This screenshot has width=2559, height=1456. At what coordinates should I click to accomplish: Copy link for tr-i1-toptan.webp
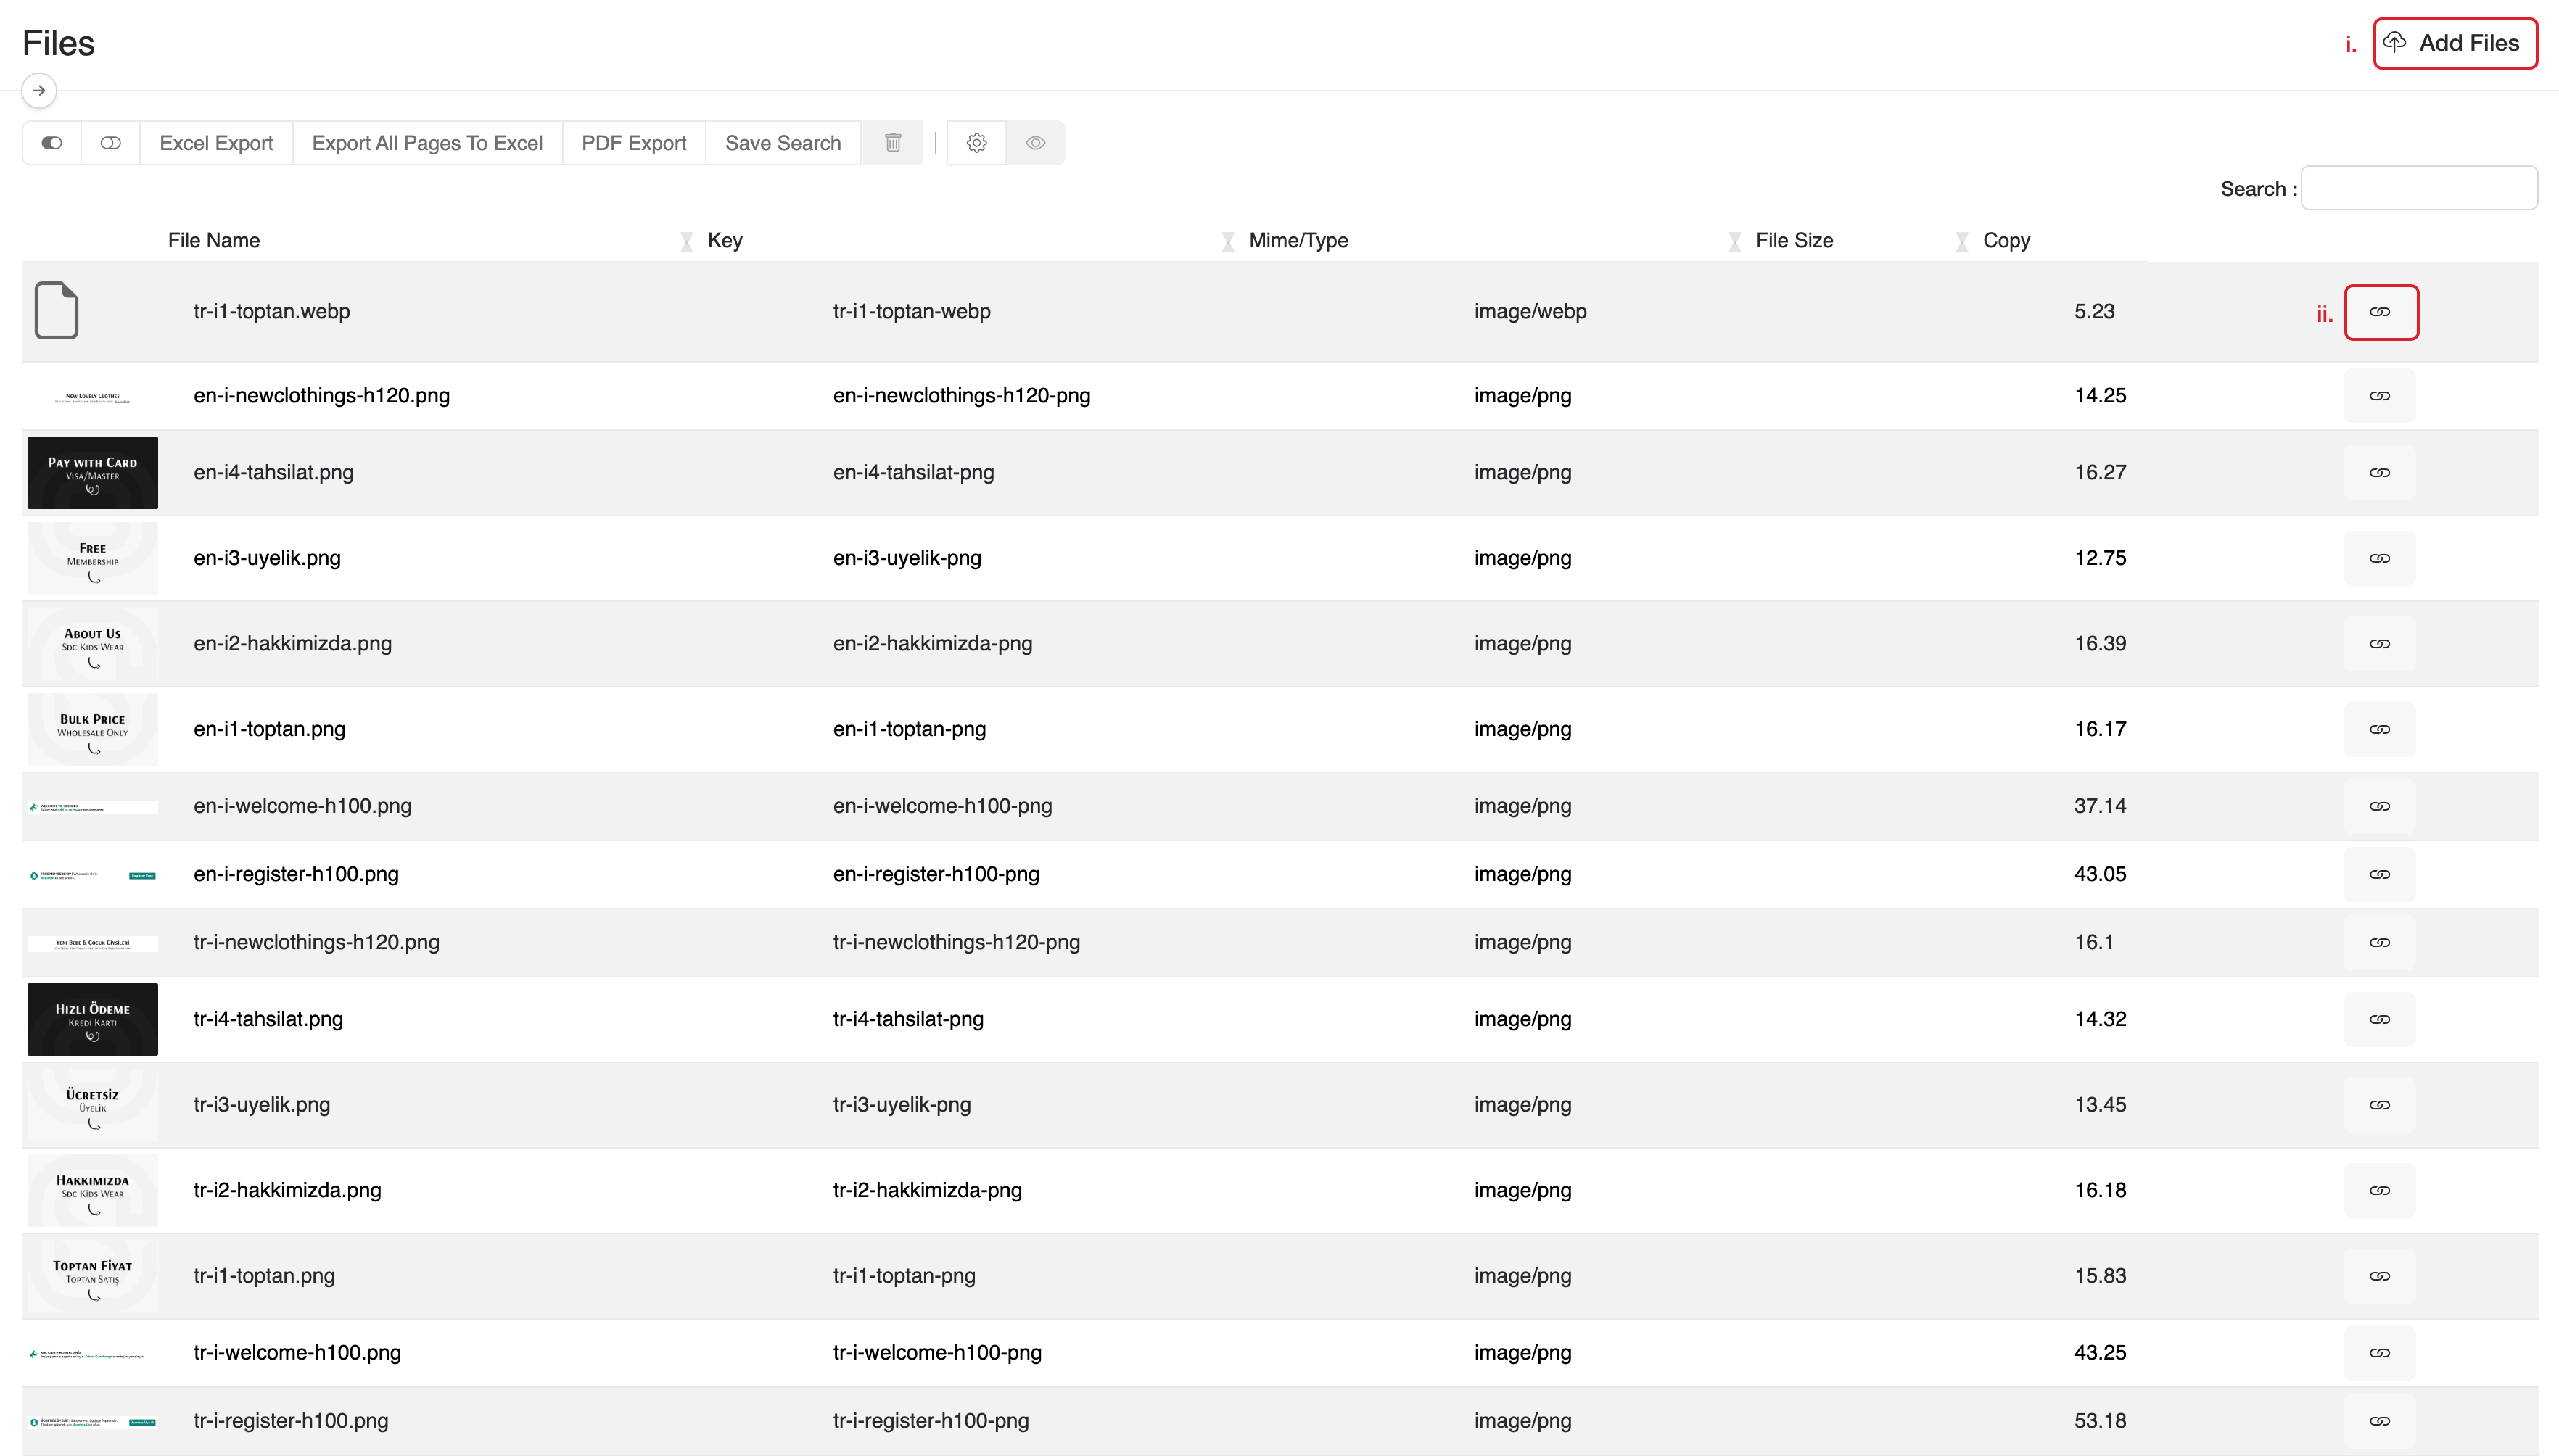2380,312
